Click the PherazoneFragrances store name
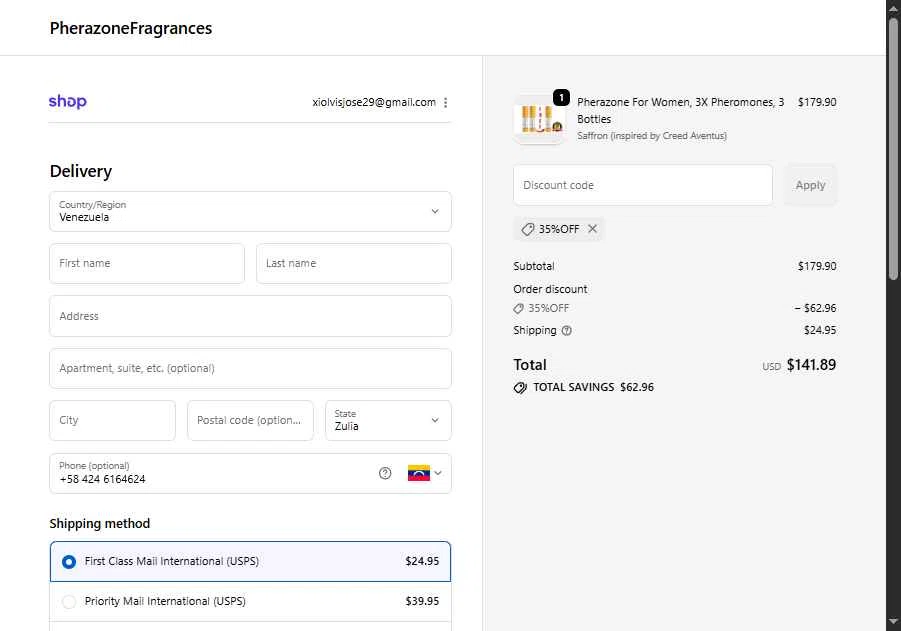This screenshot has height=631, width=901. (131, 28)
